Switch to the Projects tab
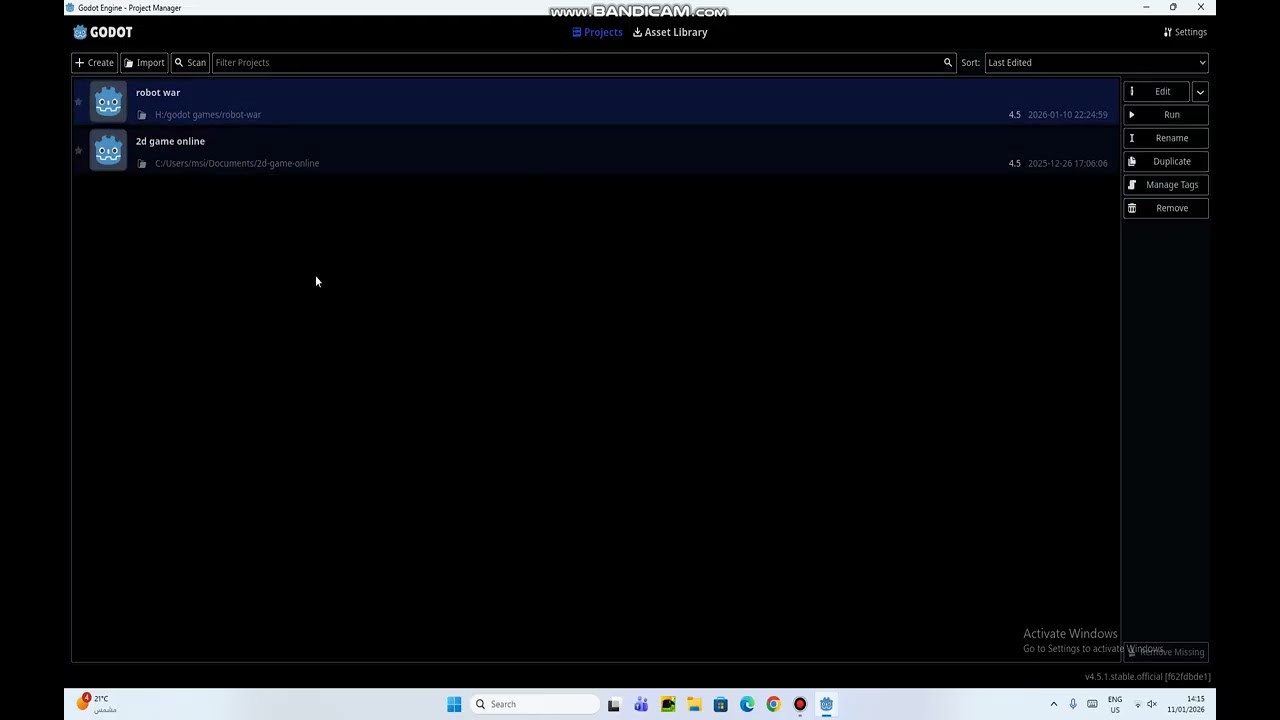The image size is (1280, 720). pos(597,32)
